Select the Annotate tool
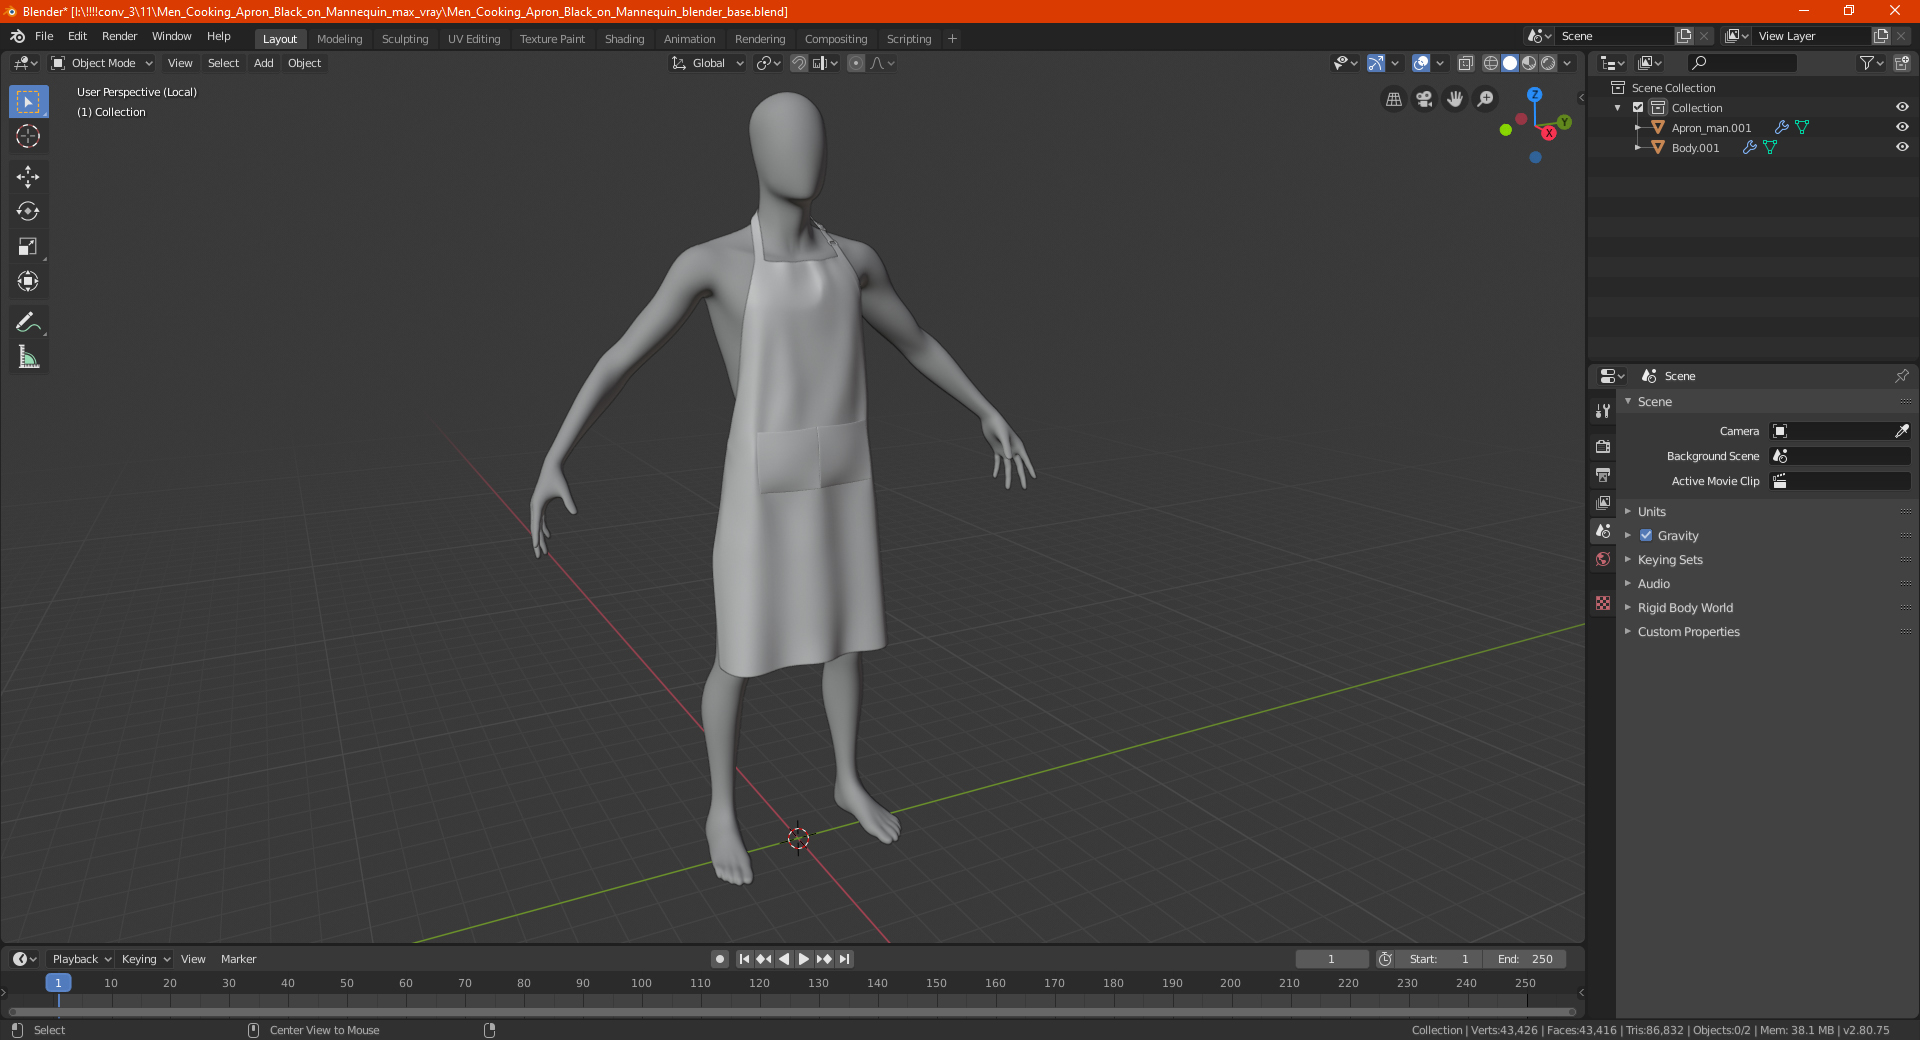The height and width of the screenshot is (1040, 1920). (x=28, y=323)
